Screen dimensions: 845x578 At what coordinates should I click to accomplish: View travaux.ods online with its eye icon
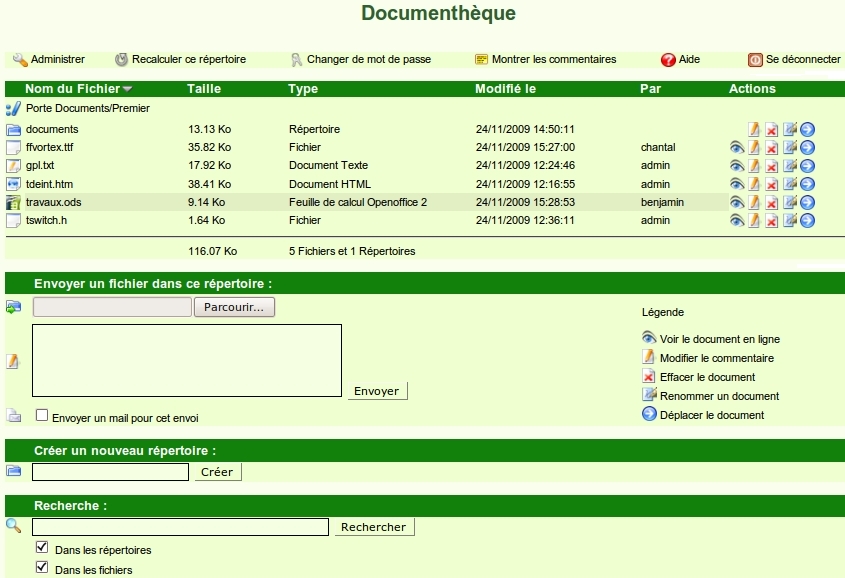coord(738,202)
